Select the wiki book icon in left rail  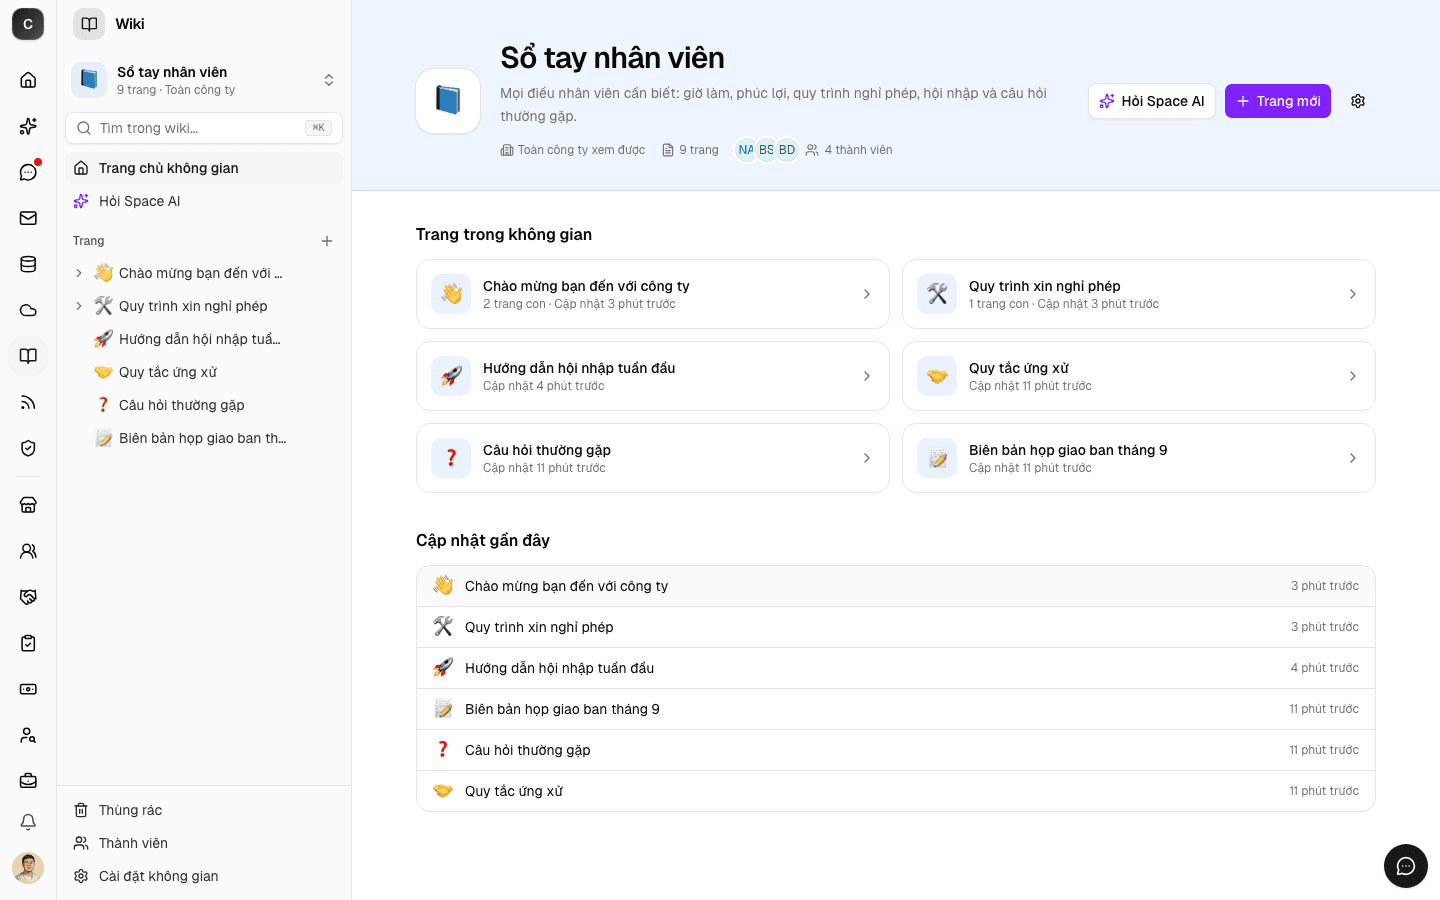(x=28, y=356)
